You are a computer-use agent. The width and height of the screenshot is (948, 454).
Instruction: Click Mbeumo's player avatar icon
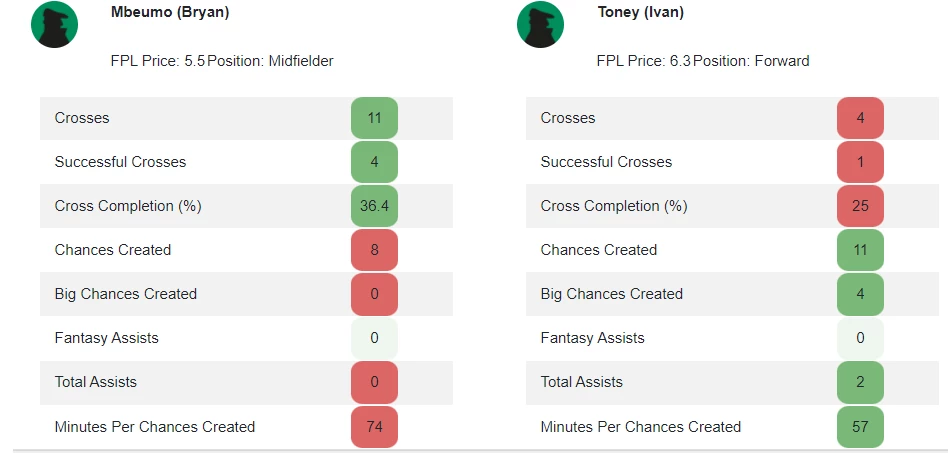[x=54, y=25]
